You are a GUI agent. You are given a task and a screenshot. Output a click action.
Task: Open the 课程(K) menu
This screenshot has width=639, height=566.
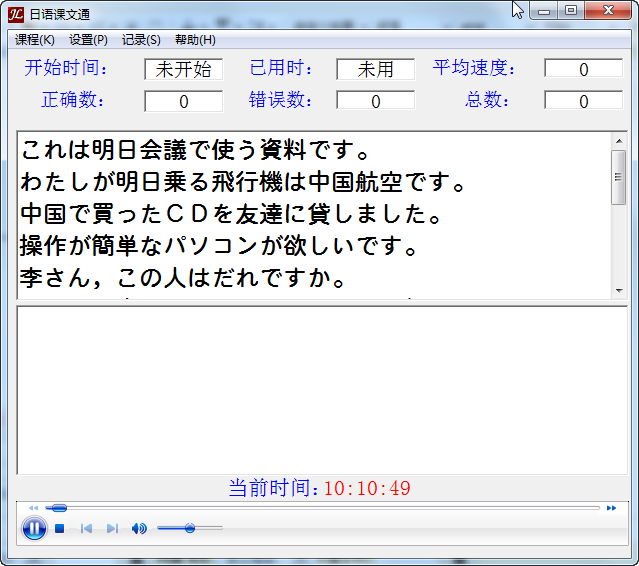point(35,40)
